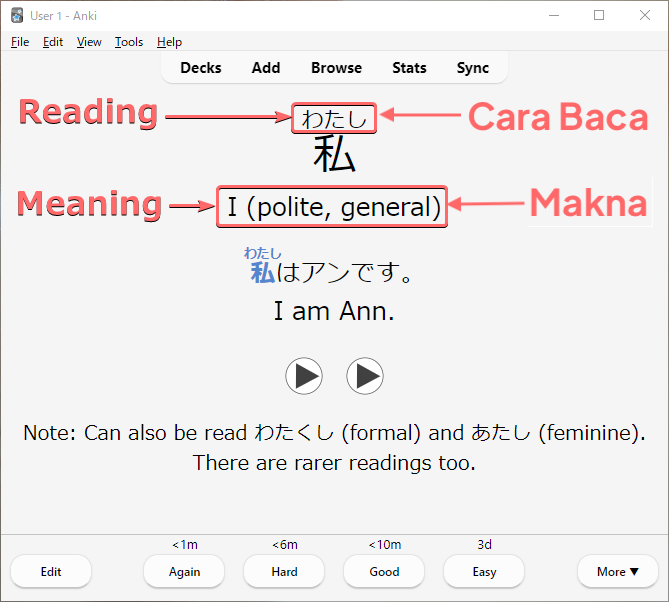Open the More dropdown menu

pos(617,572)
